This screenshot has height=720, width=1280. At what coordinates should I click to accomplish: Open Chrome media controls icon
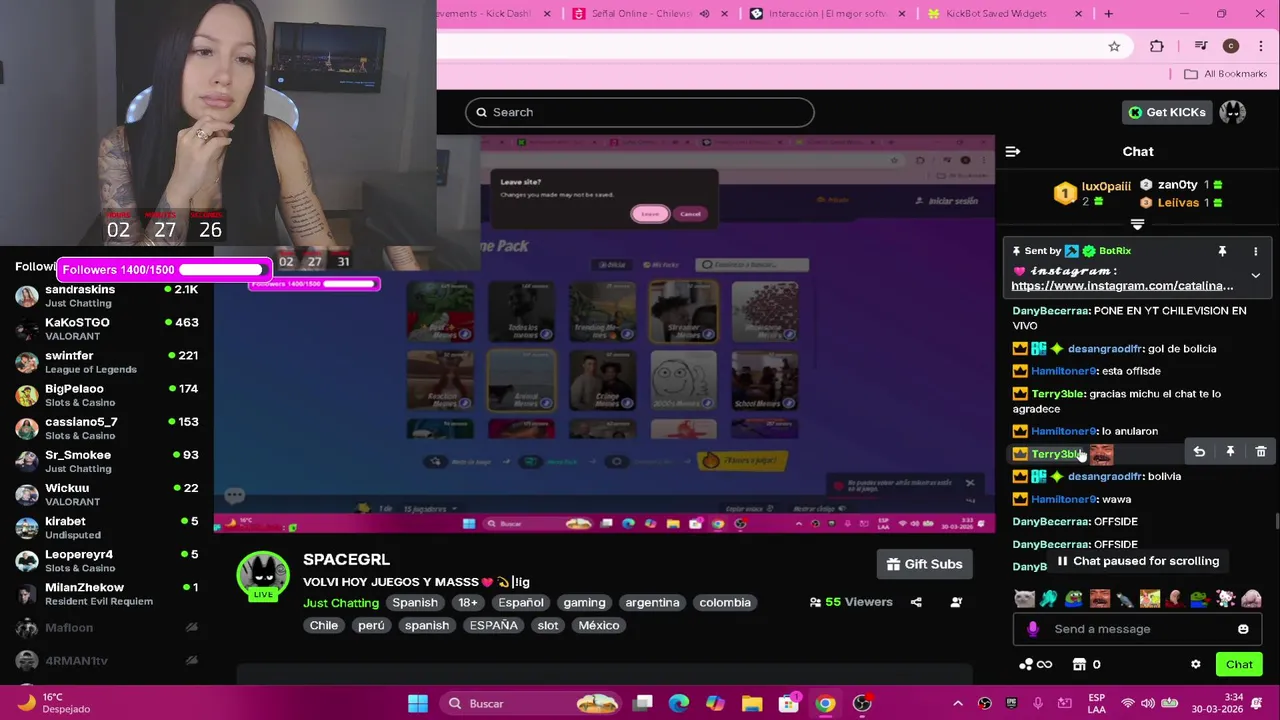(1201, 46)
